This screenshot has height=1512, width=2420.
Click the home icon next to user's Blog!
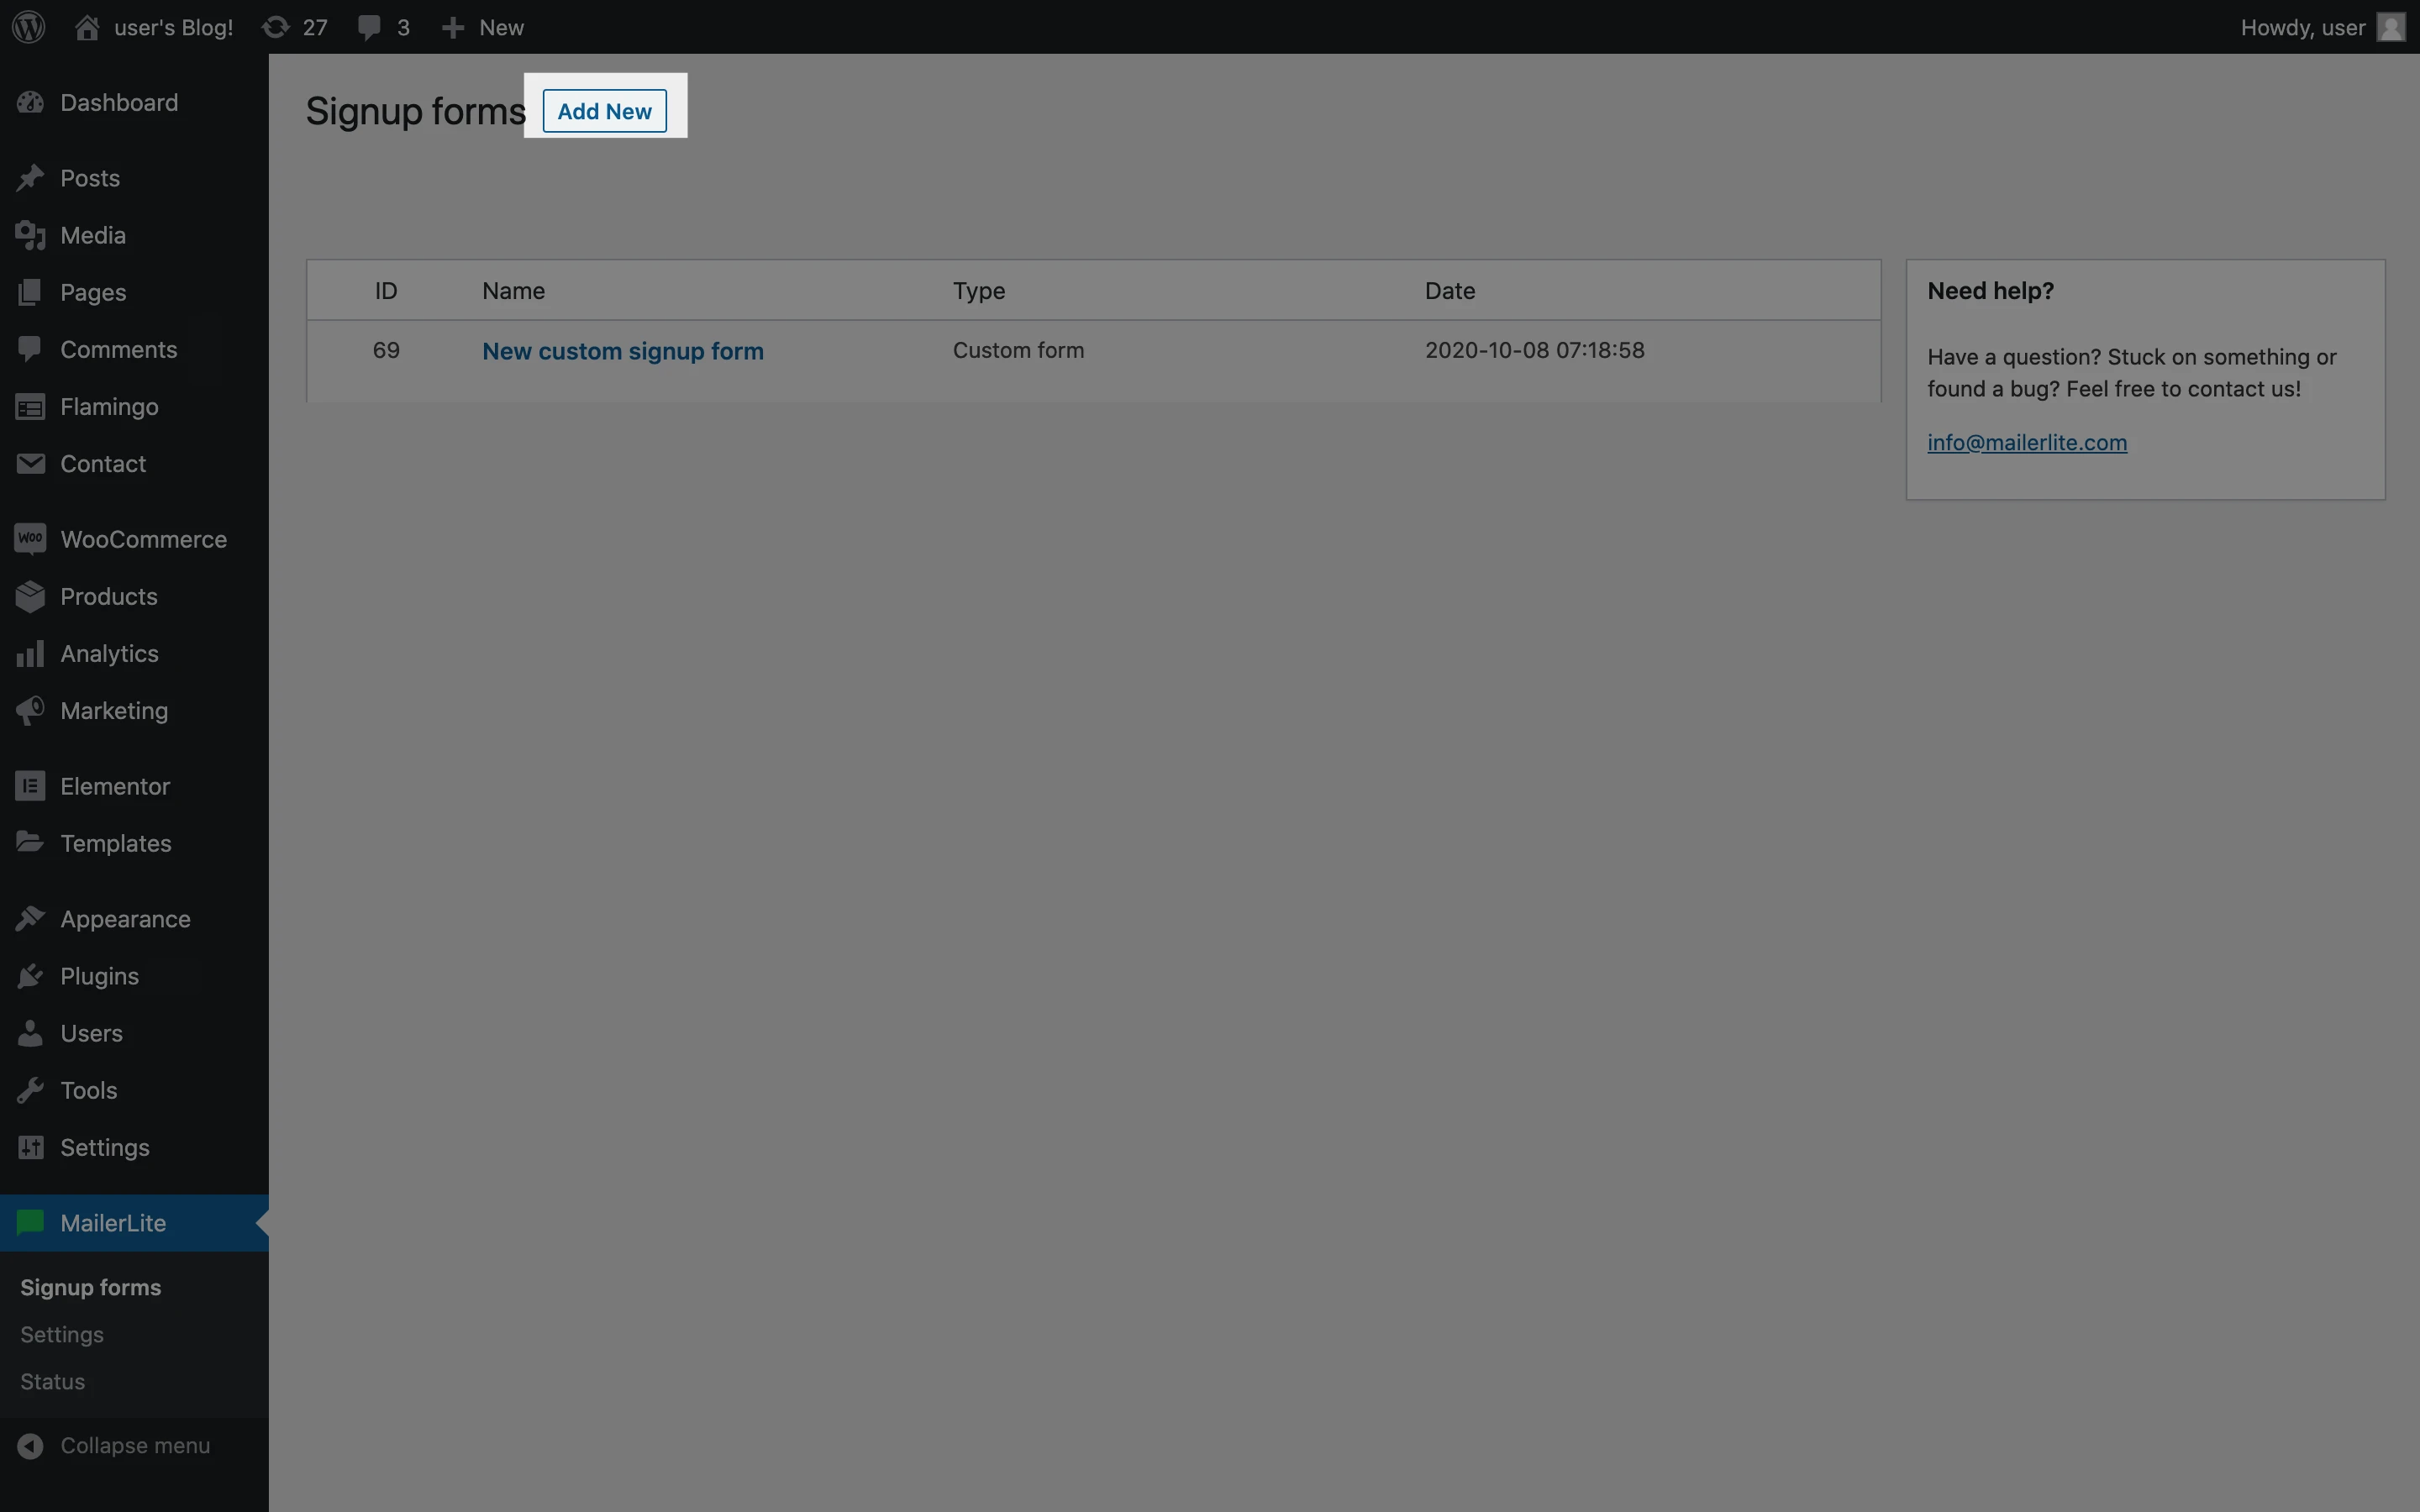(x=87, y=27)
